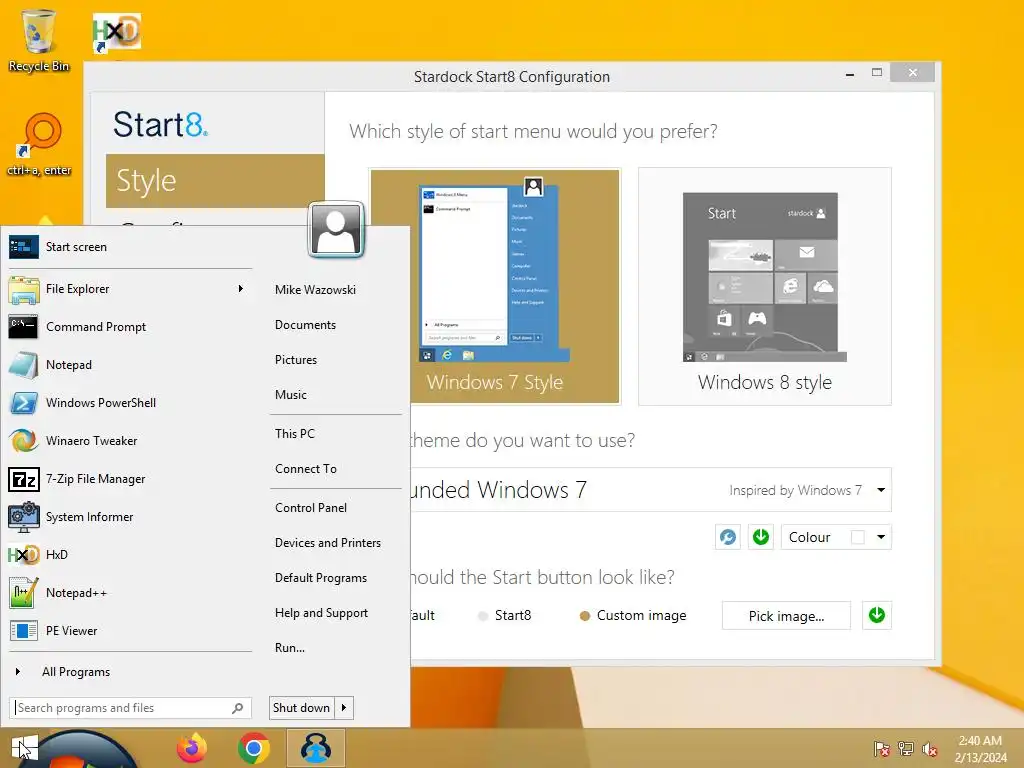Click System Informer icon
The image size is (1024, 768).
24,517
